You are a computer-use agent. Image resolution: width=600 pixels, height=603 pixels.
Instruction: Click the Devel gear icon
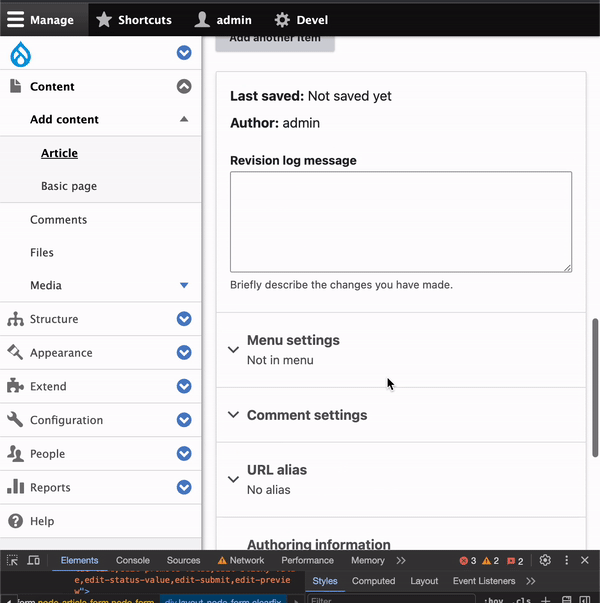283,19
